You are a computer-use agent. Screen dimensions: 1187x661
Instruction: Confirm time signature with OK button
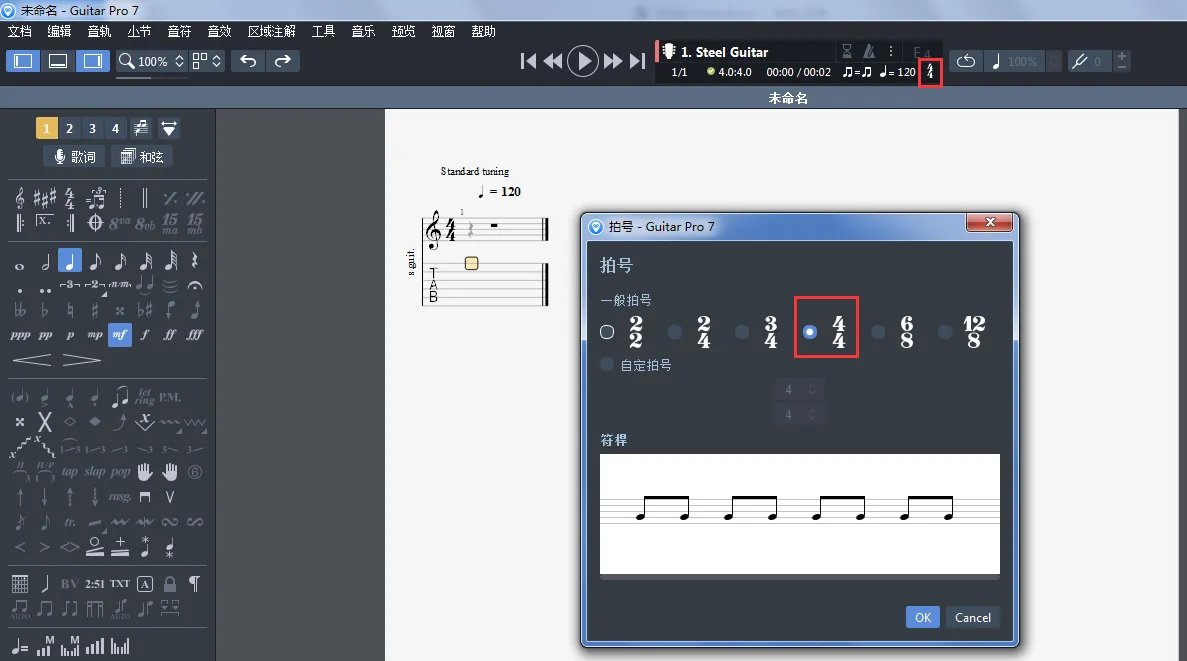pos(922,617)
